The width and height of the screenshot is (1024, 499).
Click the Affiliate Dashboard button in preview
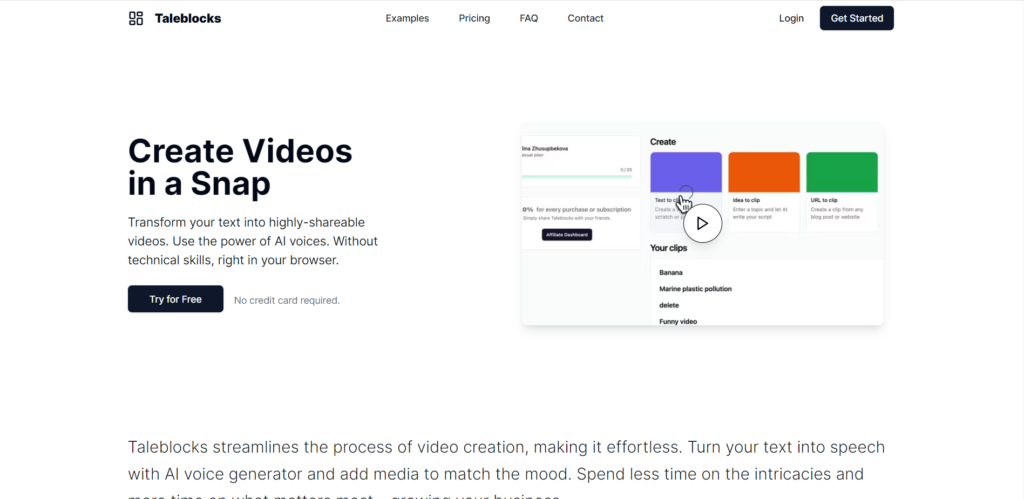pyautogui.click(x=567, y=234)
